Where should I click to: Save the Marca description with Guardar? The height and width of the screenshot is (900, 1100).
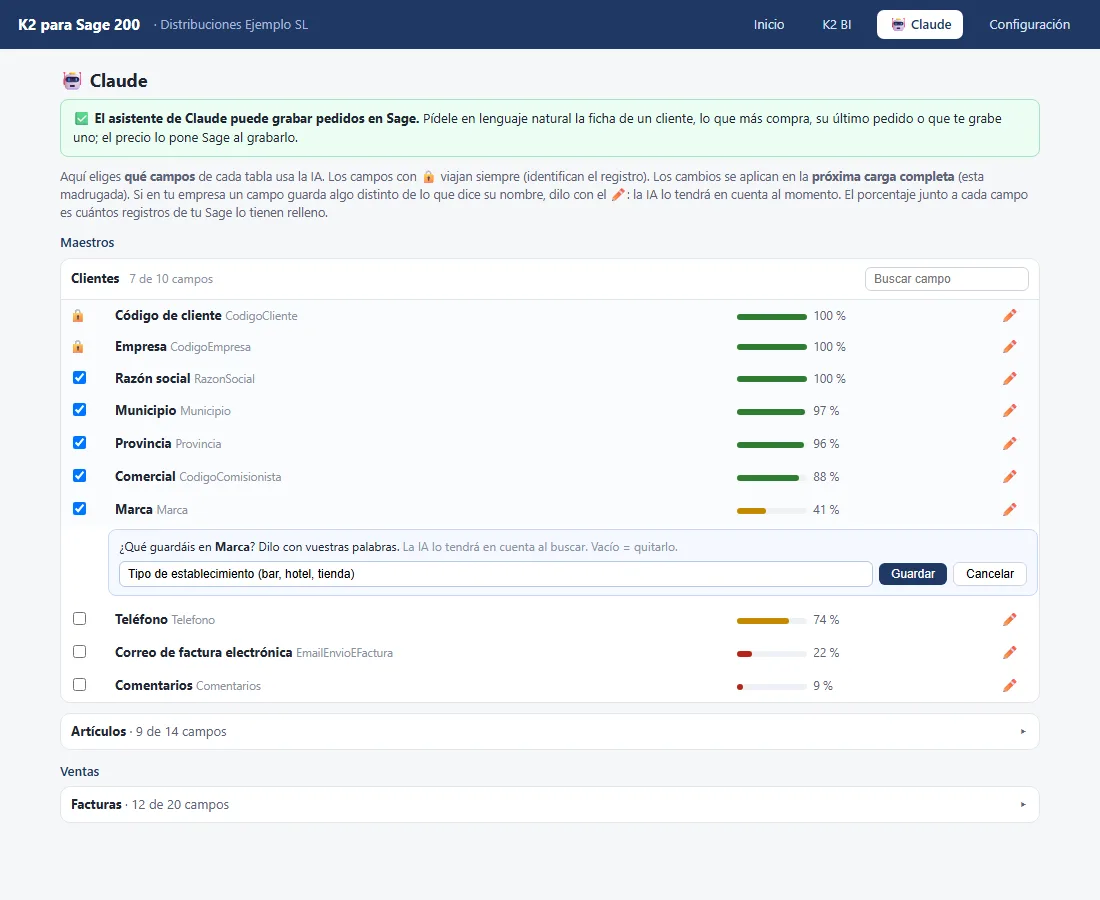[x=913, y=574]
